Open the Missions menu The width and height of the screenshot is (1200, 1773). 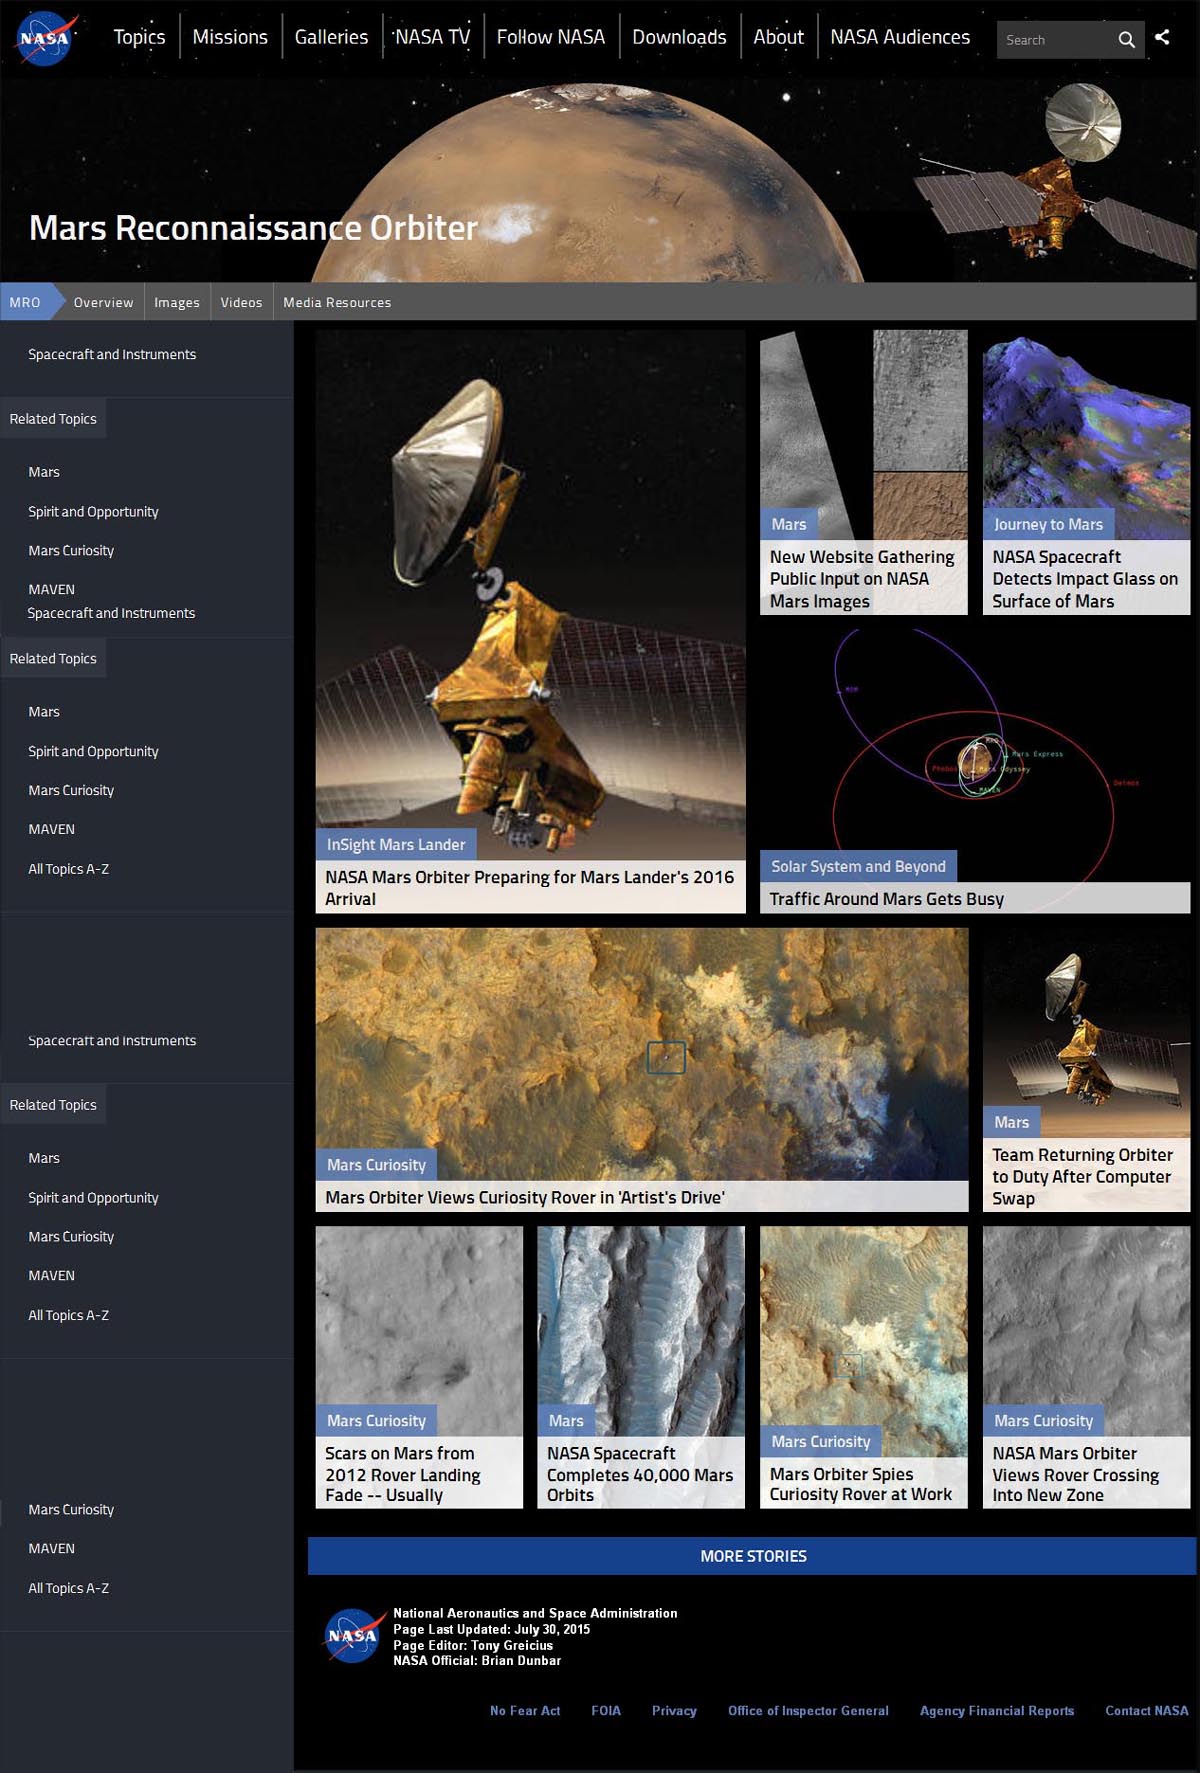click(230, 37)
